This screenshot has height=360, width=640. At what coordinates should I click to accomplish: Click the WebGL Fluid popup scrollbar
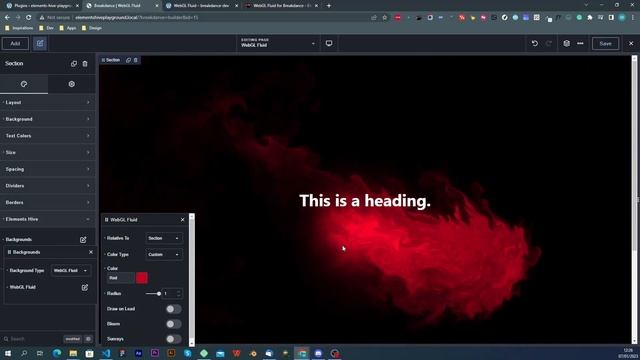(192, 279)
